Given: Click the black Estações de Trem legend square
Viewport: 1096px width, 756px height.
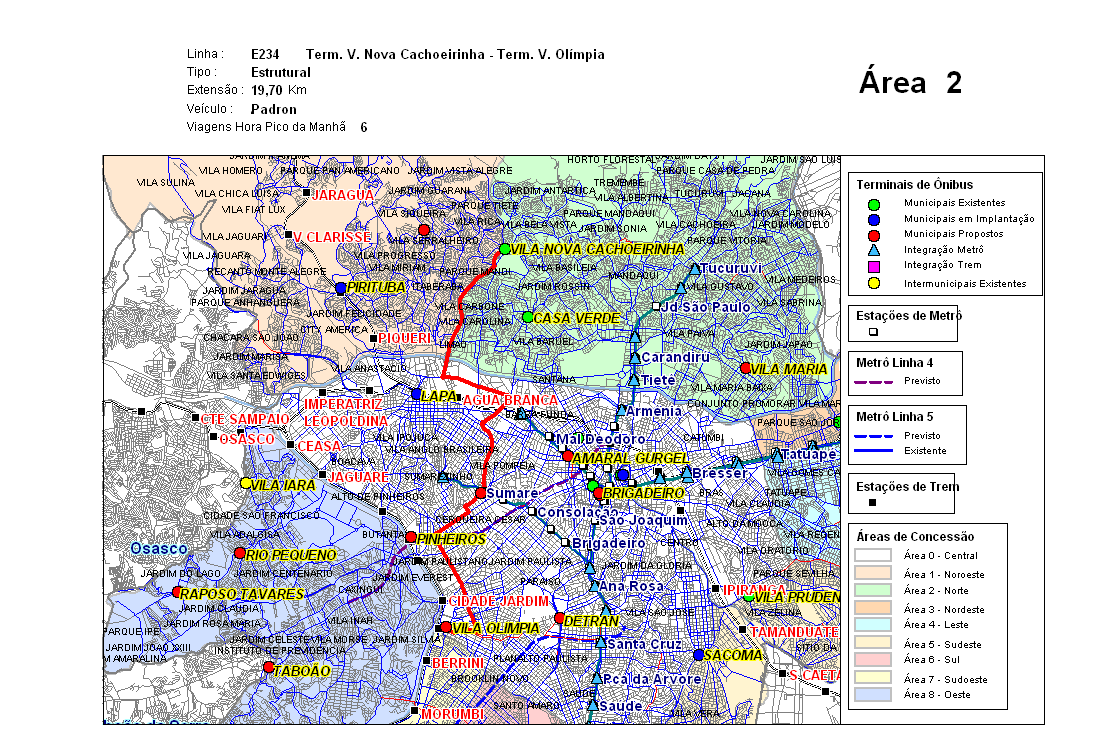Looking at the screenshot, I should pos(872,502).
